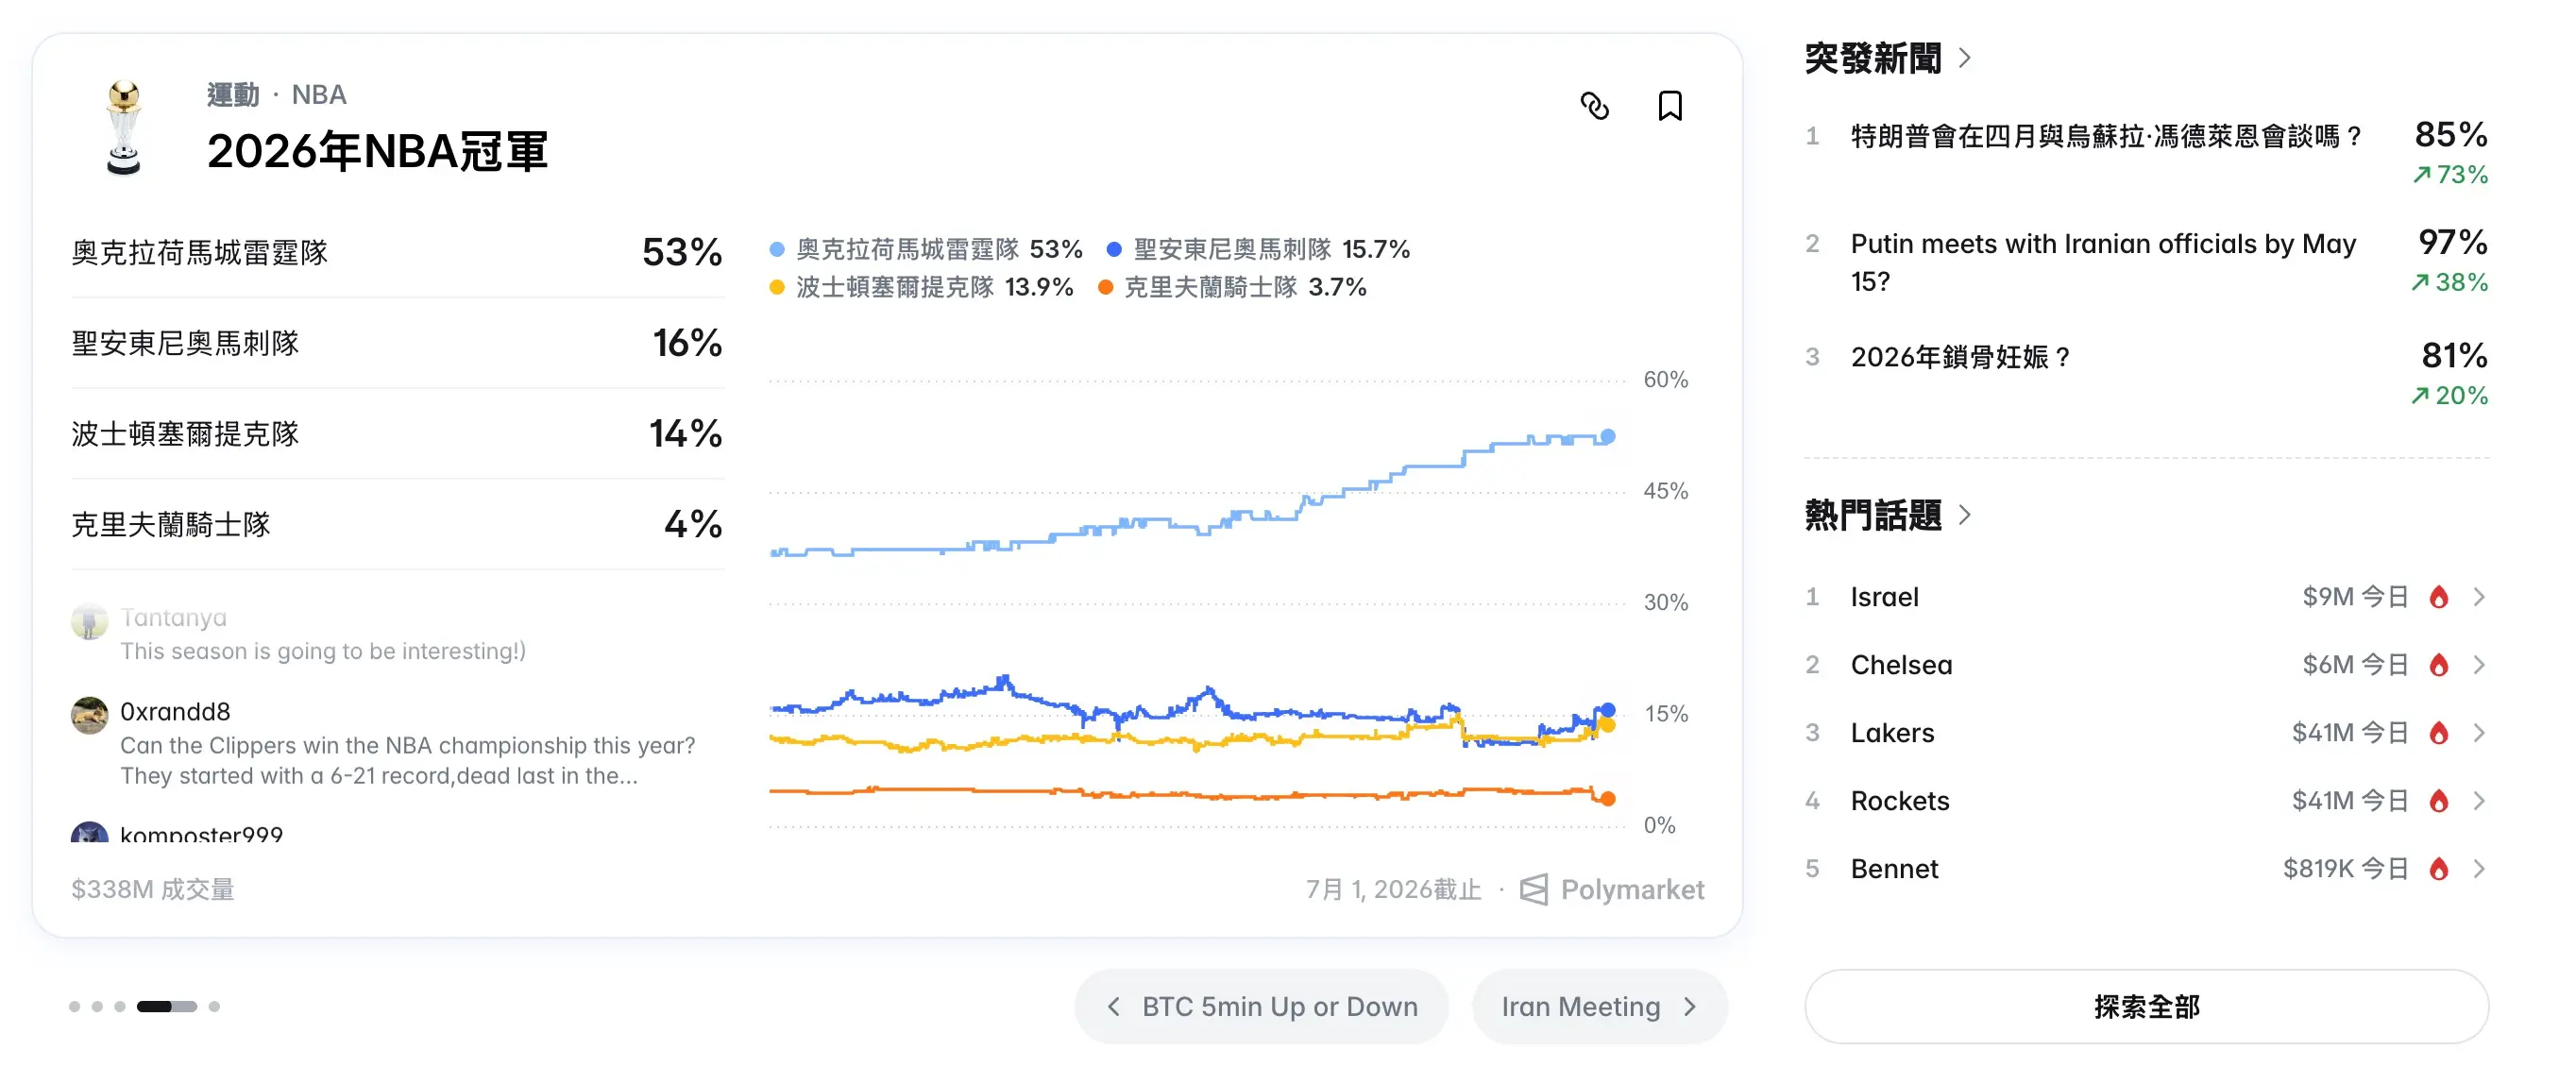This screenshot has width=2576, height=1084.
Task: Select the third carousel pagination dot
Action: (x=120, y=1006)
